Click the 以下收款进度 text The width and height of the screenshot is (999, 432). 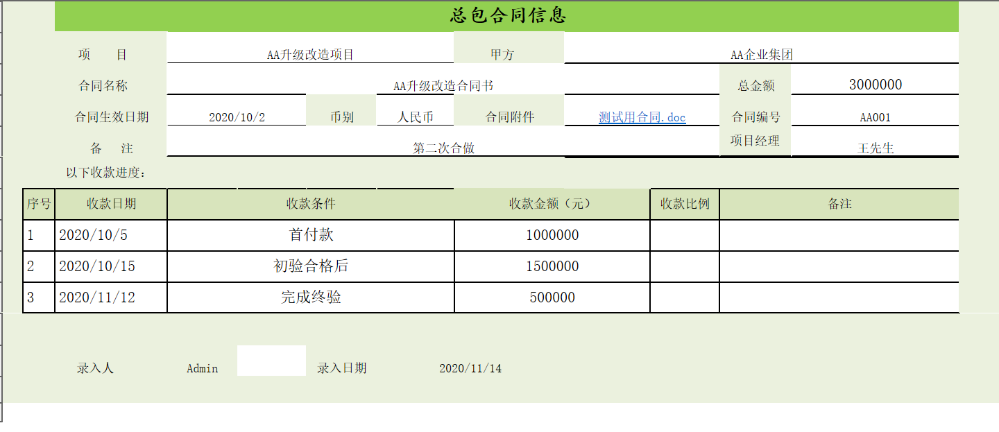[106, 173]
